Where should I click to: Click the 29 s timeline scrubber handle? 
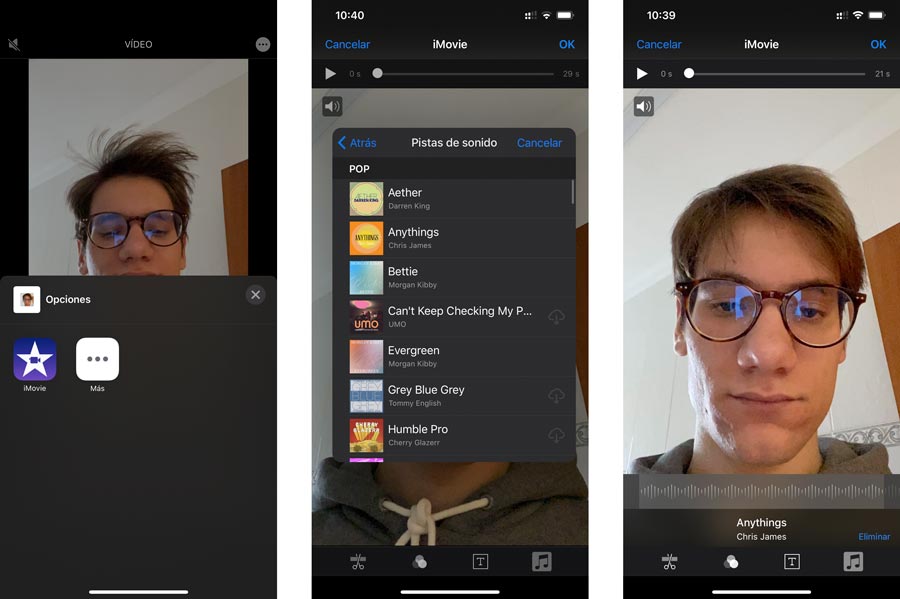point(377,73)
